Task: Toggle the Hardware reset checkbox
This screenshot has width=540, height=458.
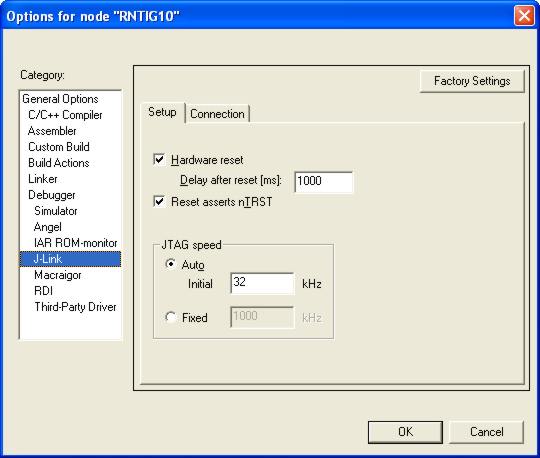Action: click(159, 159)
